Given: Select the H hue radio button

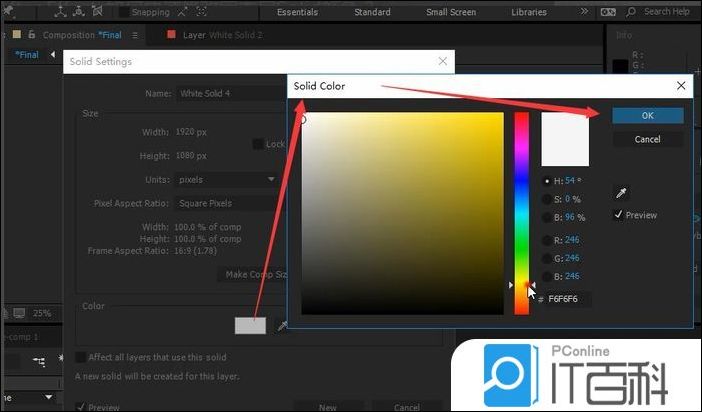Looking at the screenshot, I should (x=546, y=181).
